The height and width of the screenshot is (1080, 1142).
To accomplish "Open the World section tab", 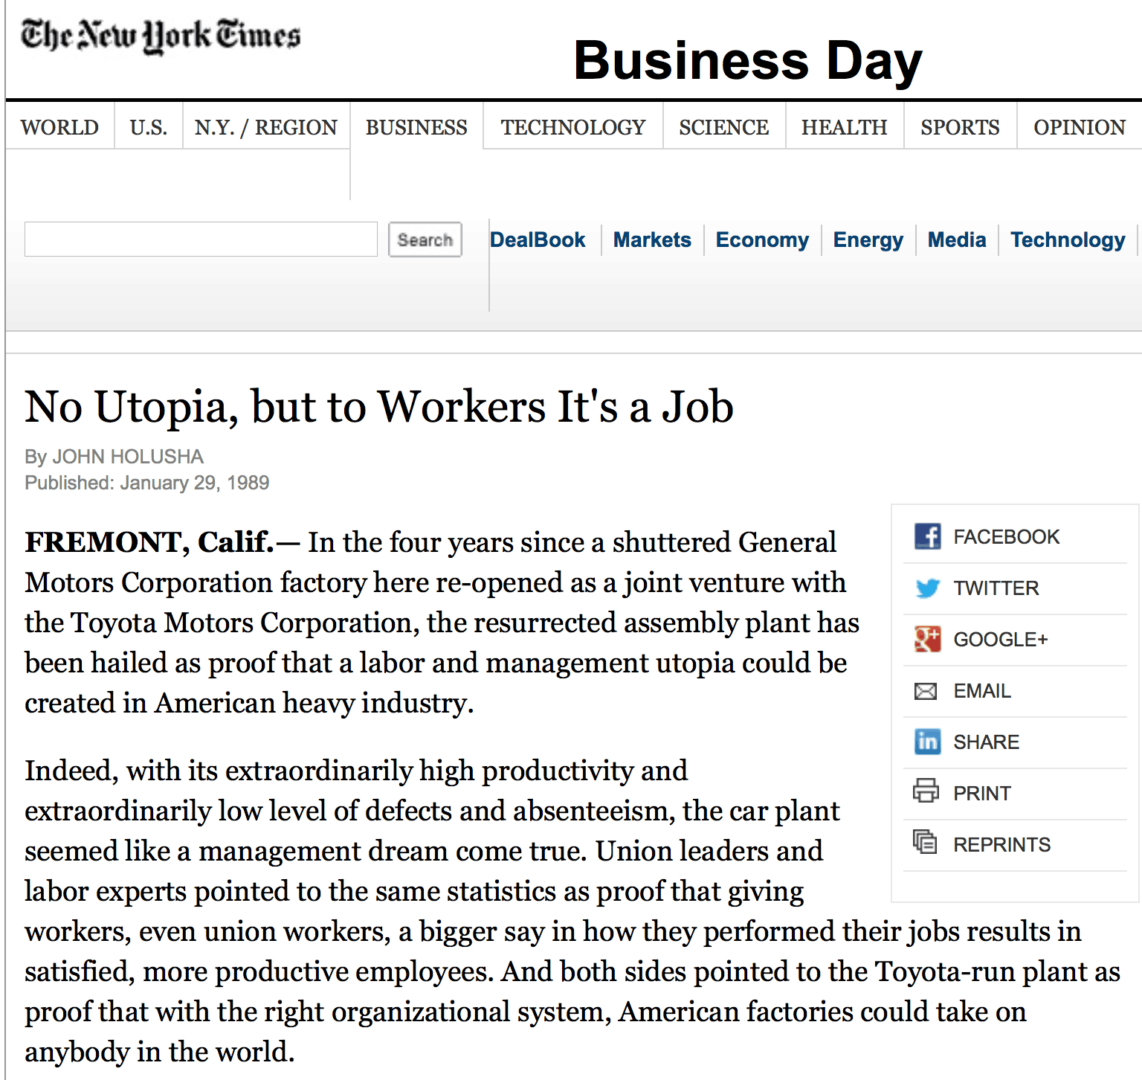I will coord(60,128).
